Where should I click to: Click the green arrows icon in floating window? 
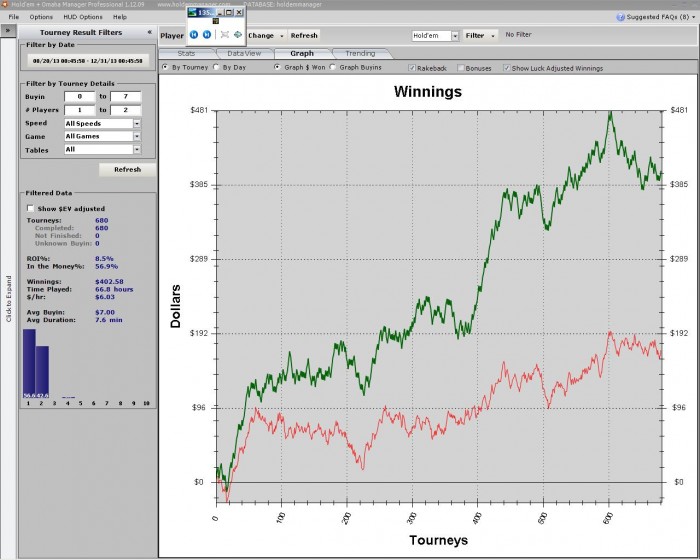[238, 34]
